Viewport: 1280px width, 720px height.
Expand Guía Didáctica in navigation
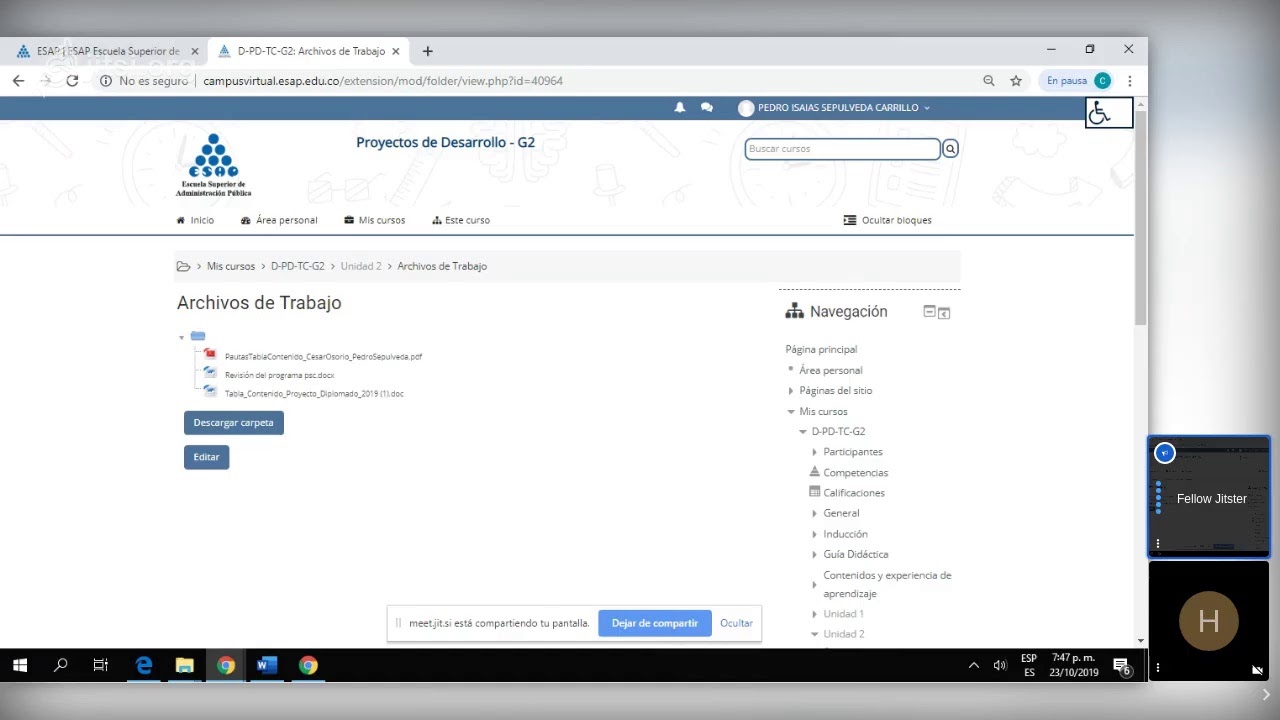815,555
